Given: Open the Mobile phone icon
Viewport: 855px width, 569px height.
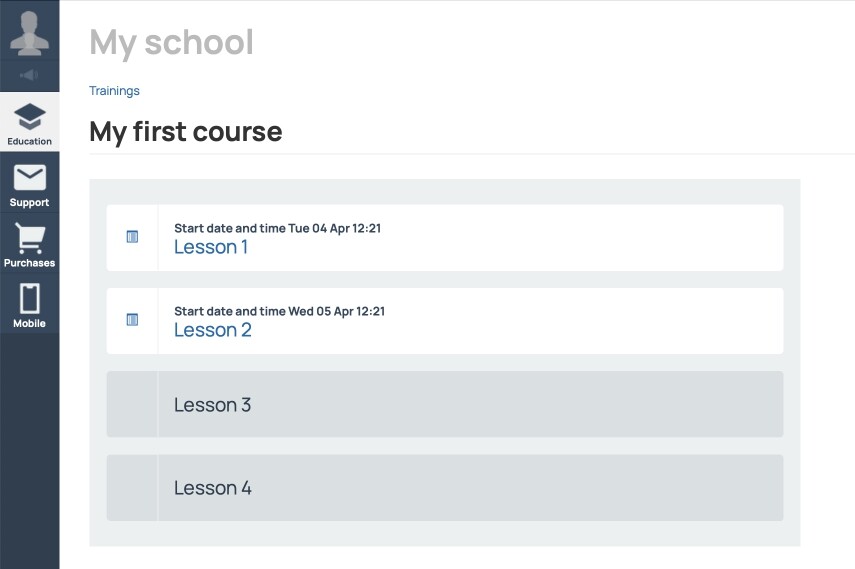Looking at the screenshot, I should 29,298.
